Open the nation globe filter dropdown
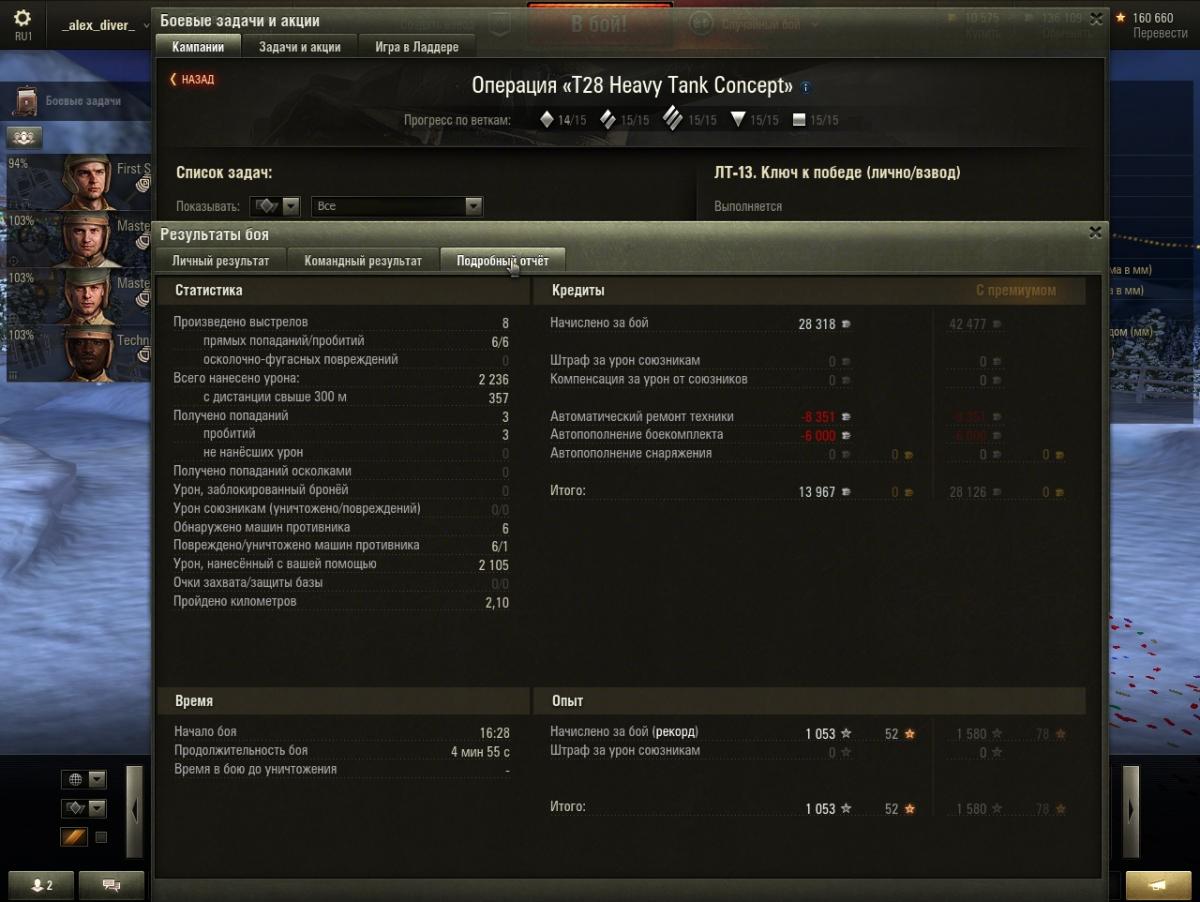 (x=84, y=779)
